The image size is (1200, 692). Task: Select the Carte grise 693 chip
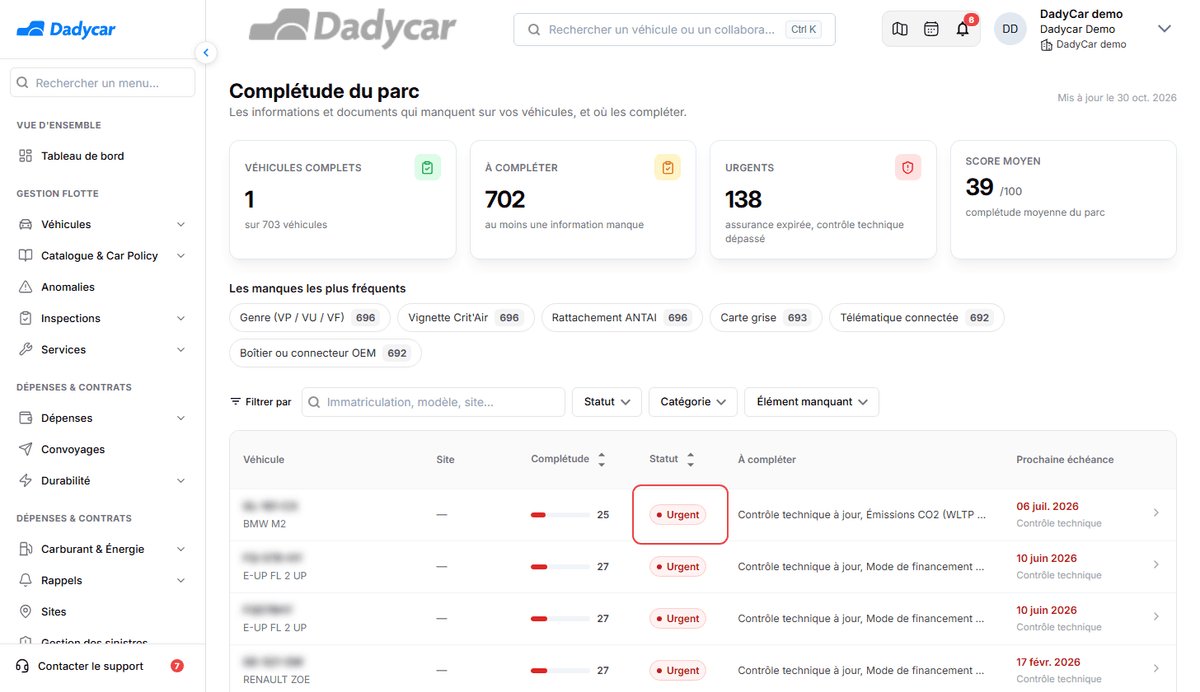[x=765, y=318]
